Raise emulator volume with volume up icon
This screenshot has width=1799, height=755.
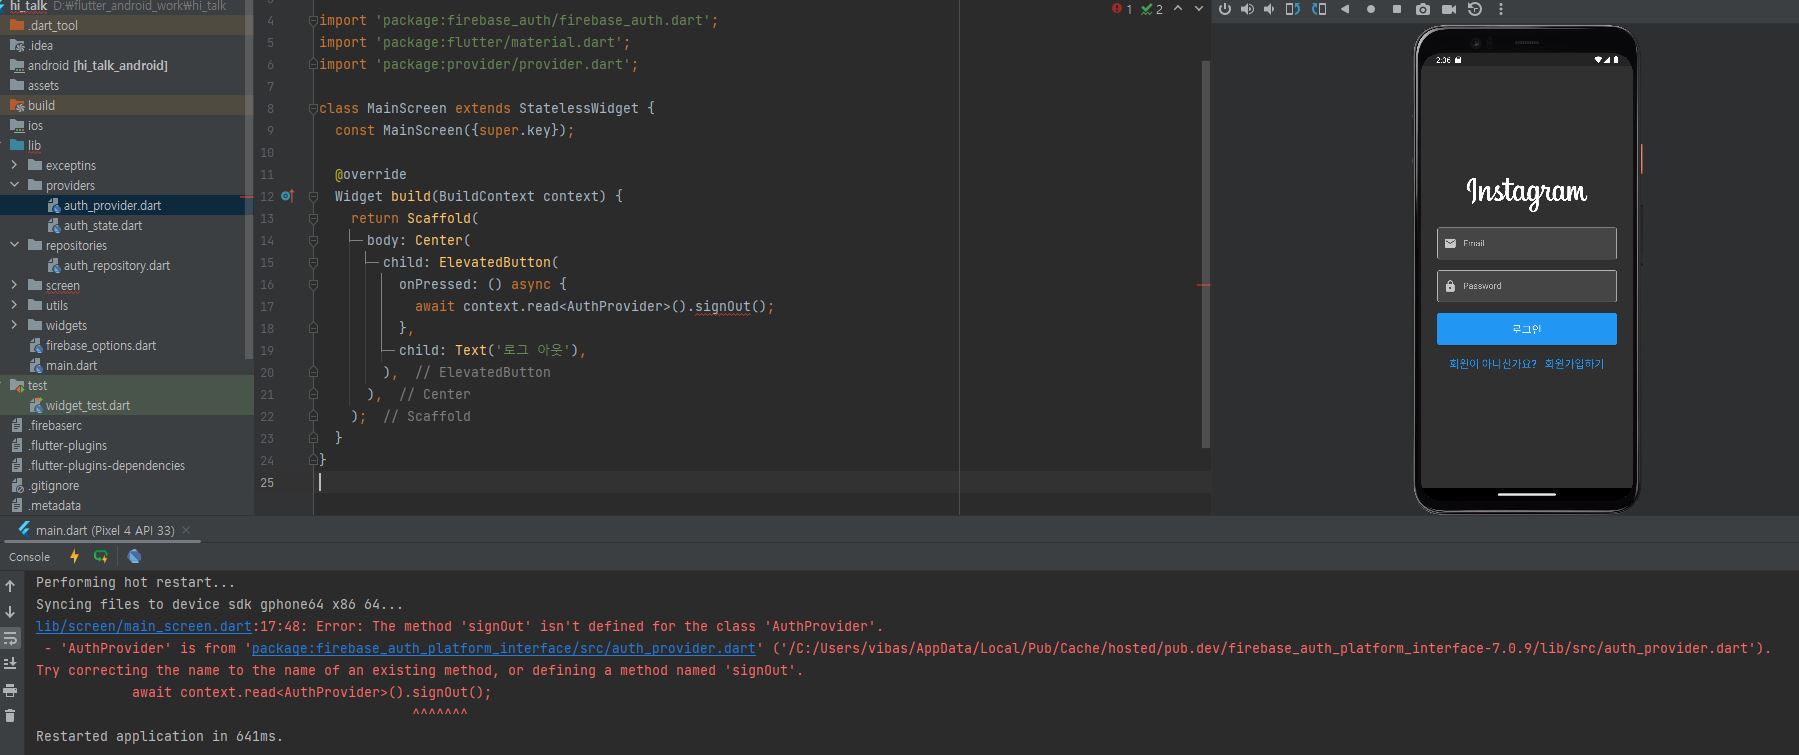(x=1247, y=9)
